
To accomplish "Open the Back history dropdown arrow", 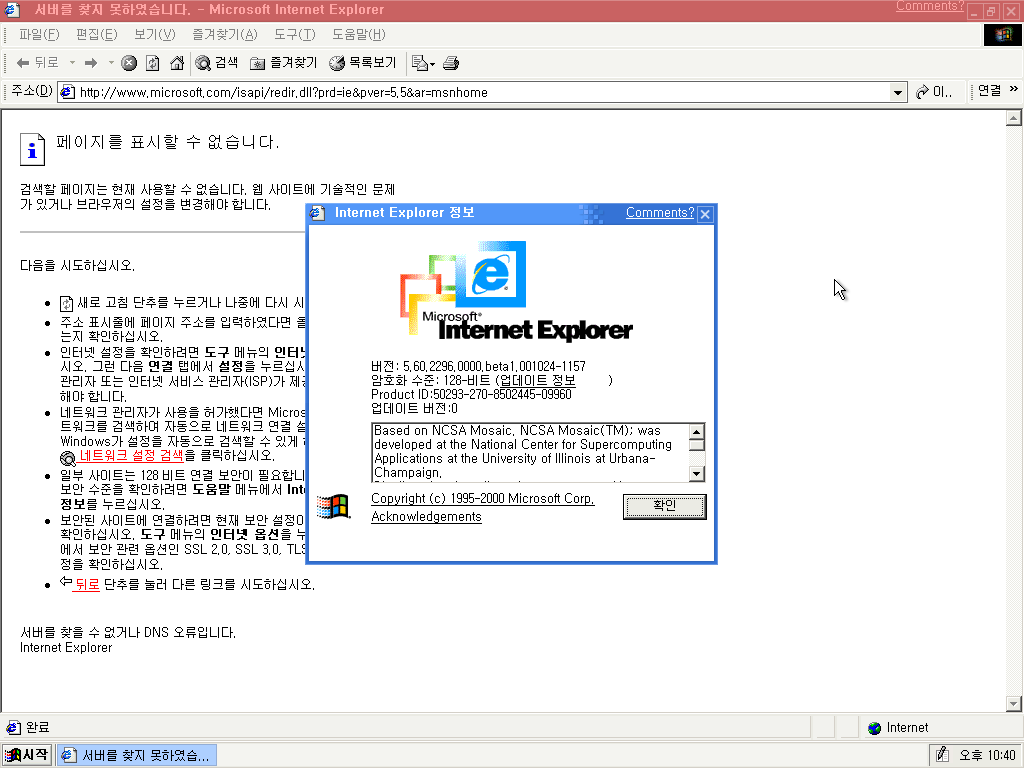I will coord(72,63).
